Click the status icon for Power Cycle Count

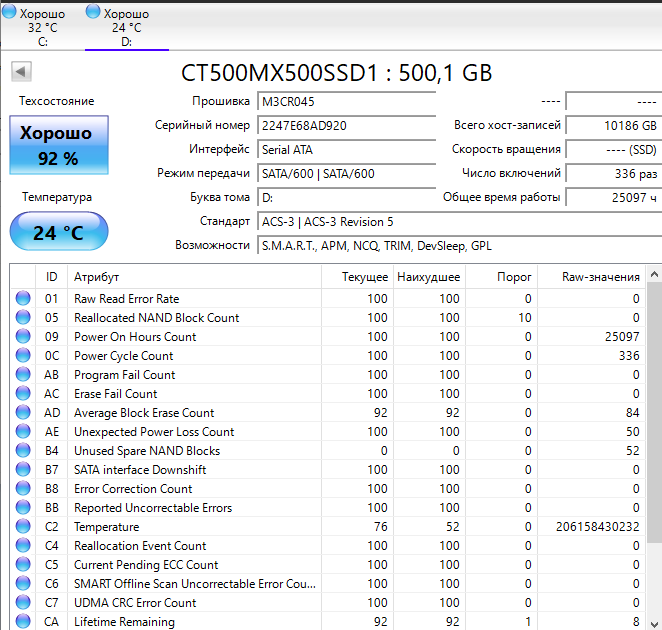point(23,355)
